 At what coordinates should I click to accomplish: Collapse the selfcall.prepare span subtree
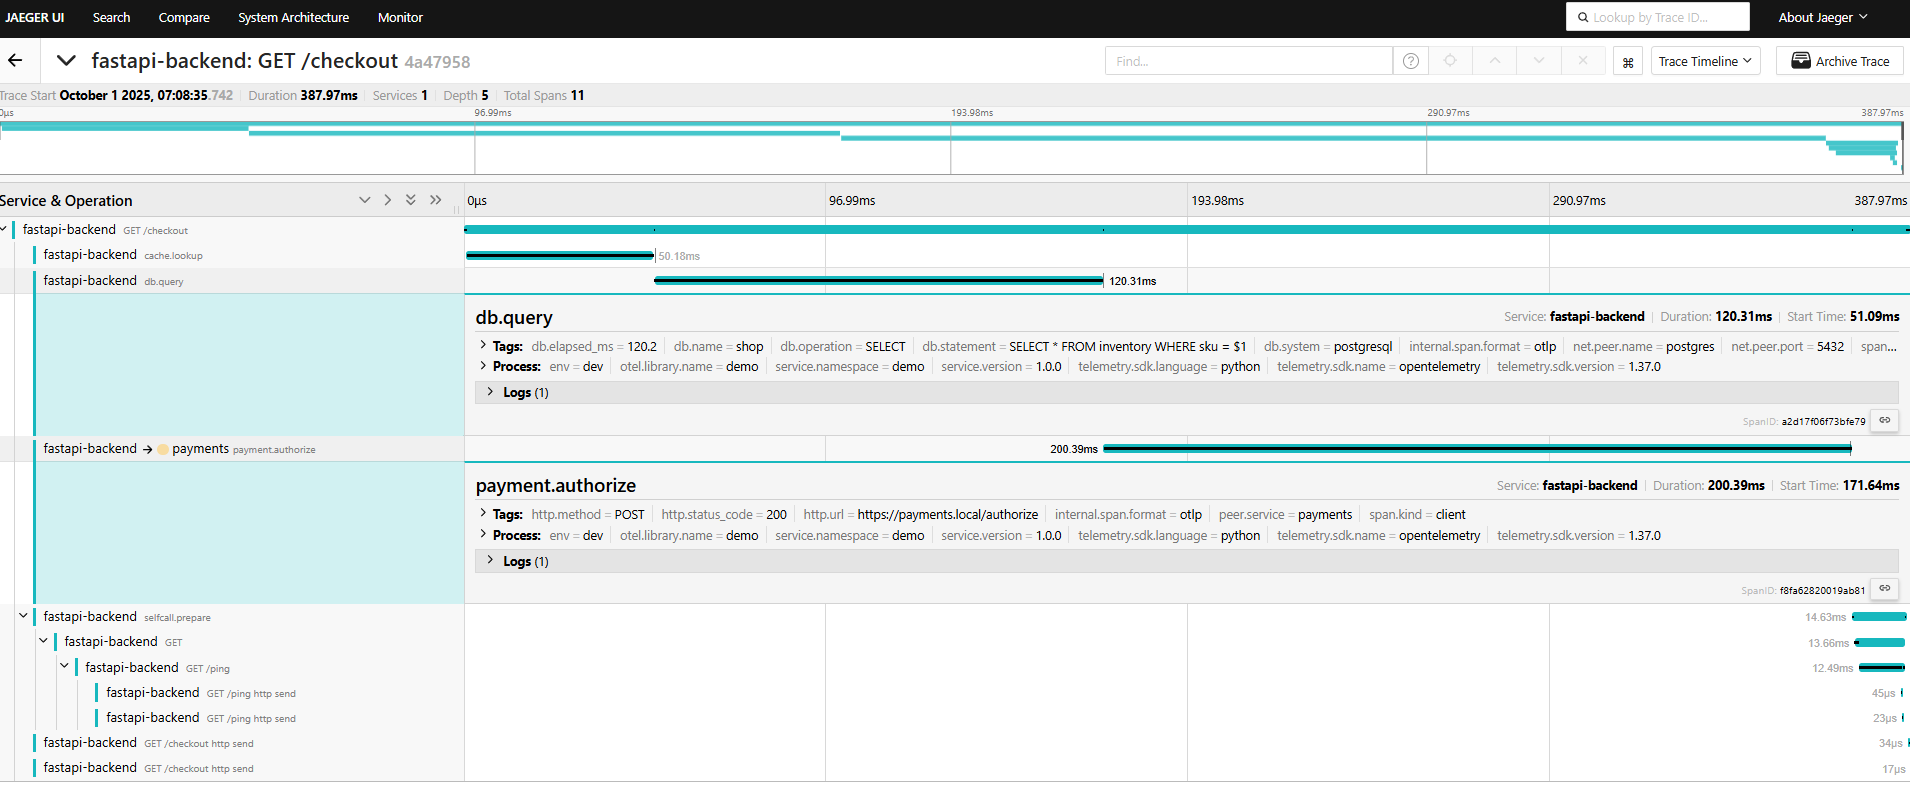(x=23, y=616)
